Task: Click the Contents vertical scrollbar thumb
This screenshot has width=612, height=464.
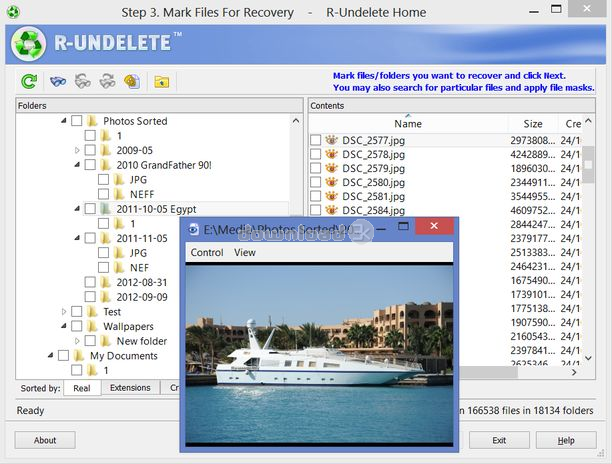Action: click(589, 164)
